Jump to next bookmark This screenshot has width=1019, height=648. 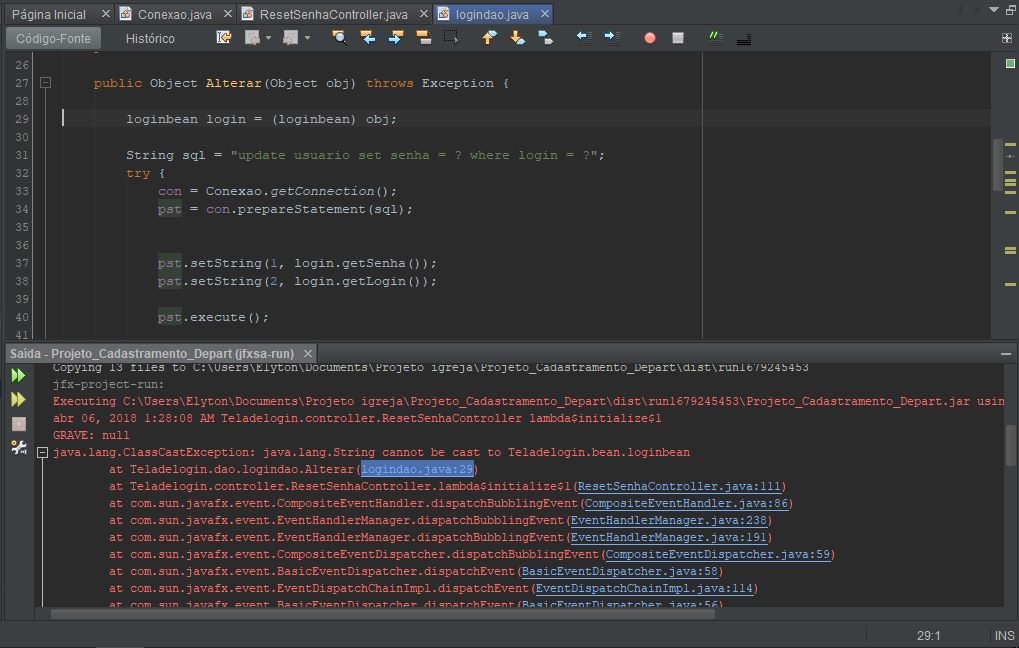coord(517,38)
